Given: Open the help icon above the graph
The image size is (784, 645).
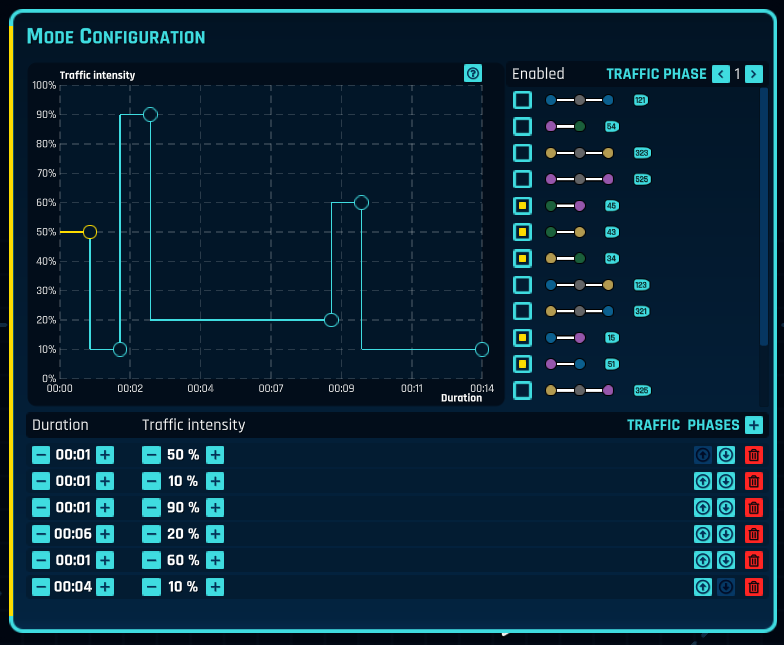Looking at the screenshot, I should pyautogui.click(x=473, y=73).
